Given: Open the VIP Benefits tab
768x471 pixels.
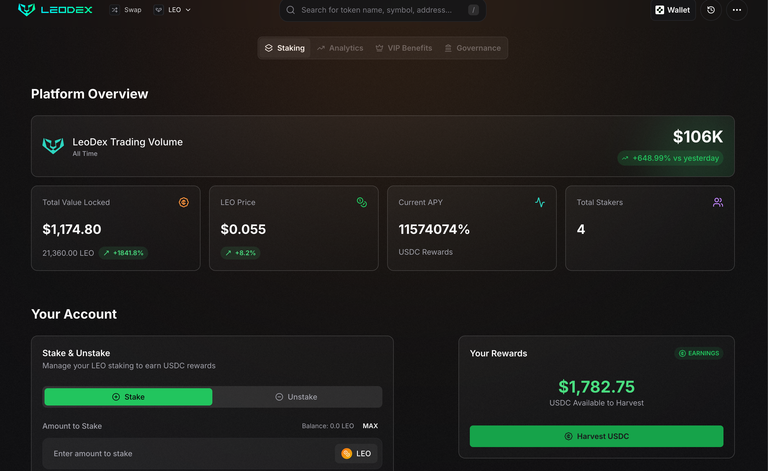Looking at the screenshot, I should 404,48.
